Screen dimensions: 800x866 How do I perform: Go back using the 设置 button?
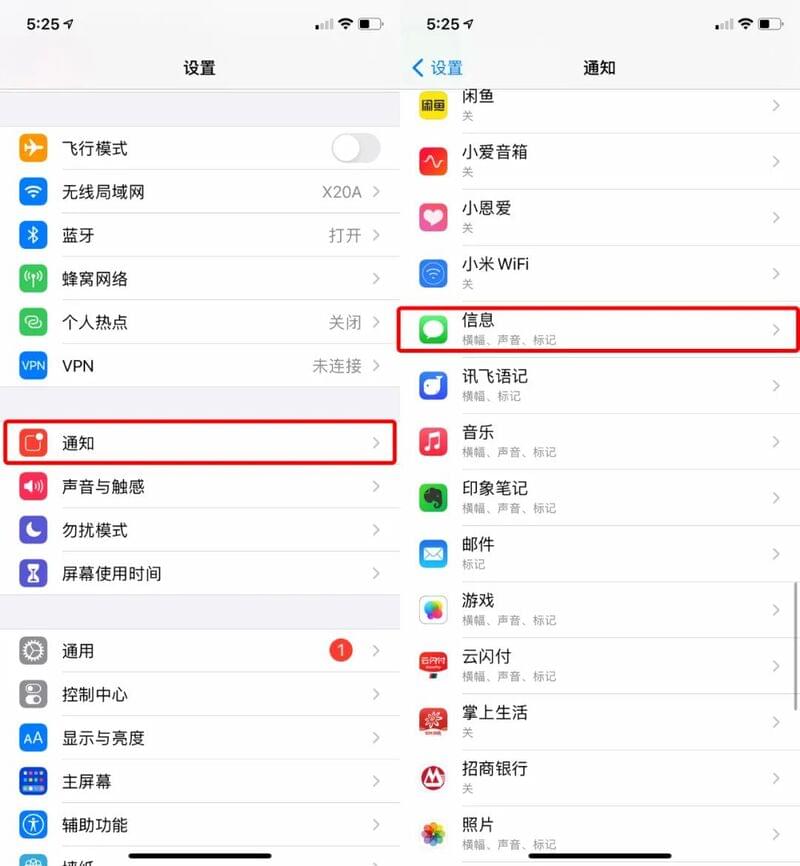click(437, 68)
